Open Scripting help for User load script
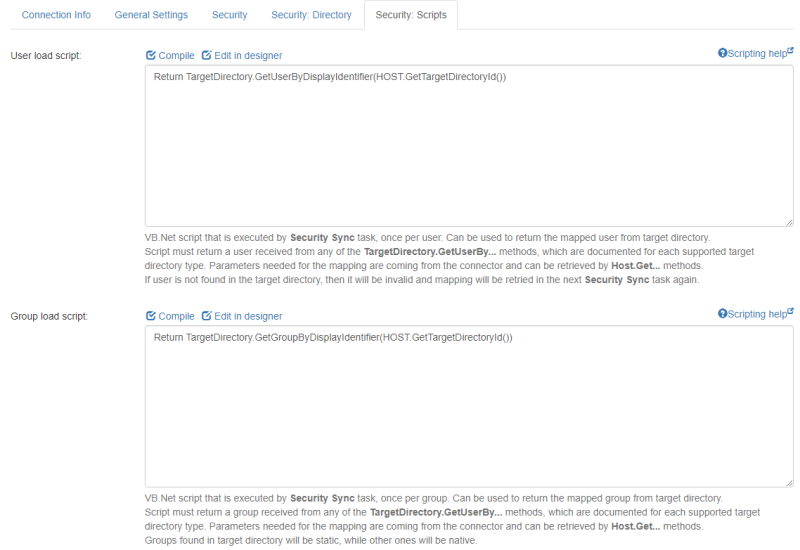 [756, 53]
